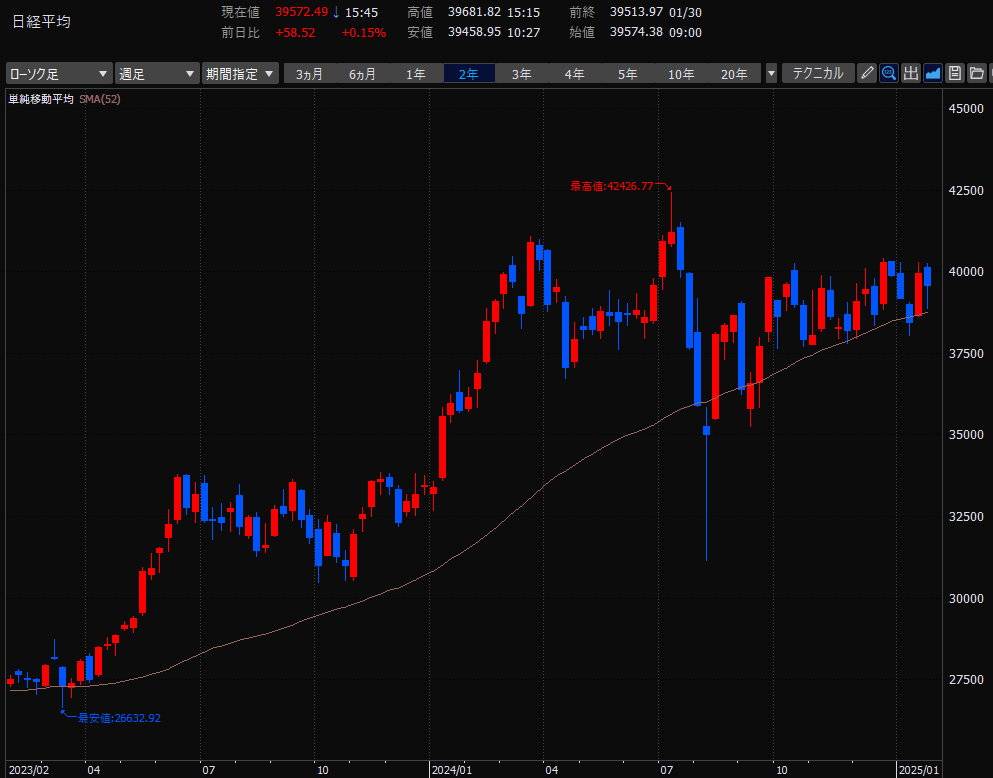Image resolution: width=993 pixels, height=778 pixels.
Task: Open the テクニカル indicators button
Action: click(818, 73)
